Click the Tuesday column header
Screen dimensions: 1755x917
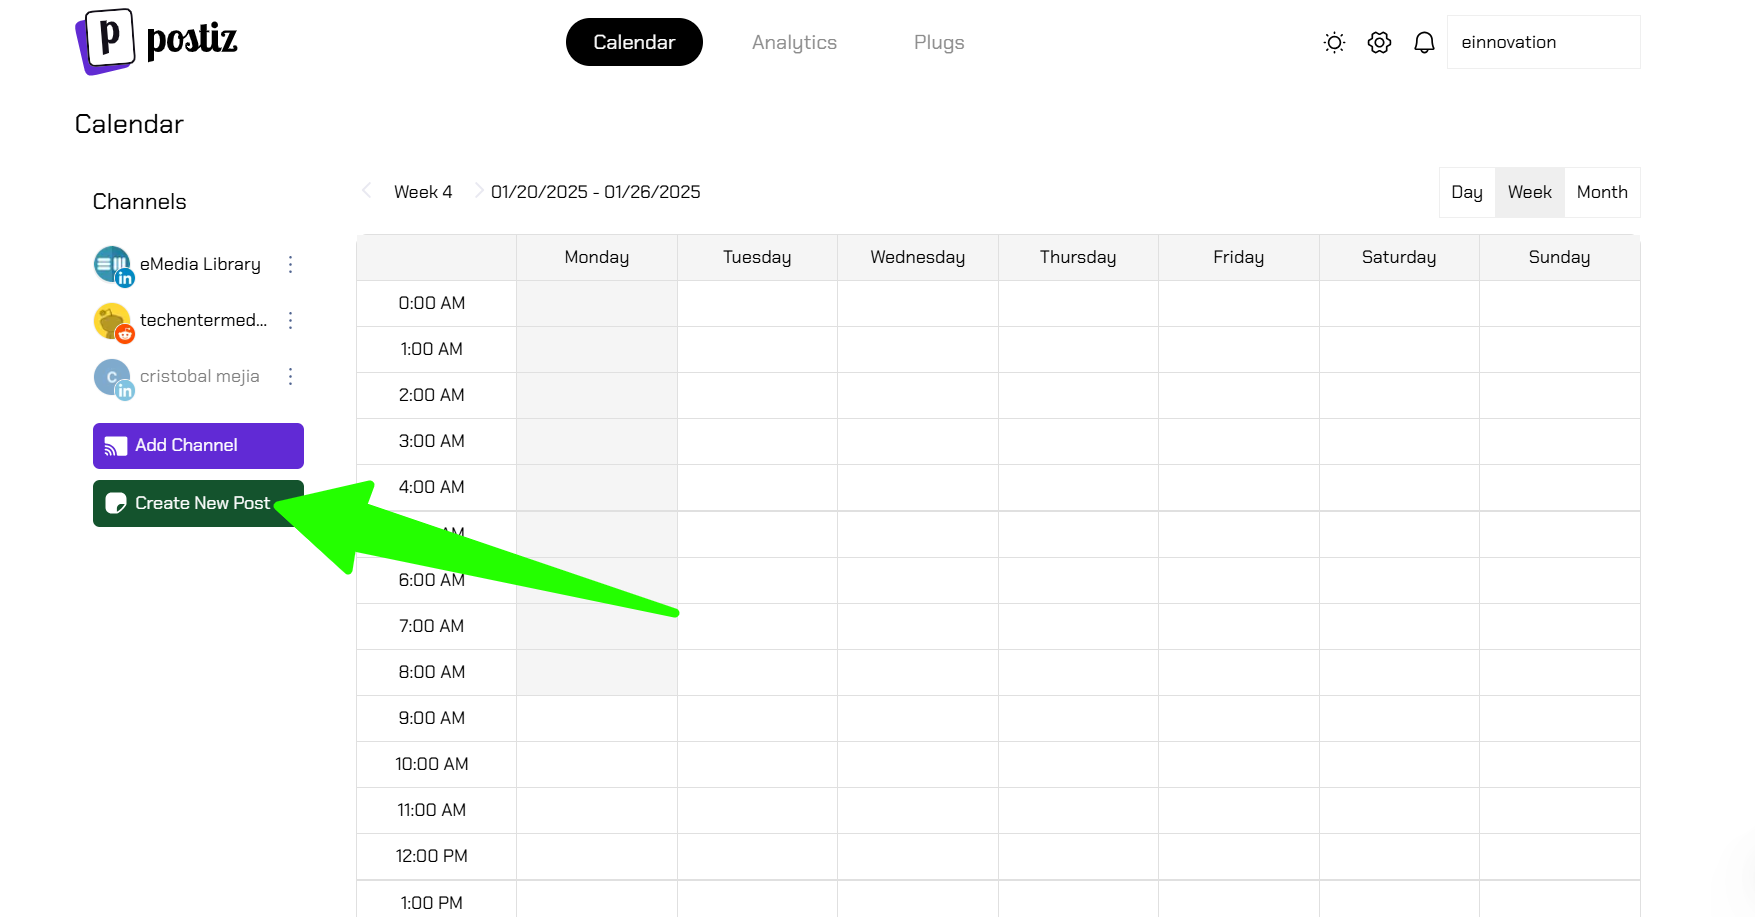757,257
